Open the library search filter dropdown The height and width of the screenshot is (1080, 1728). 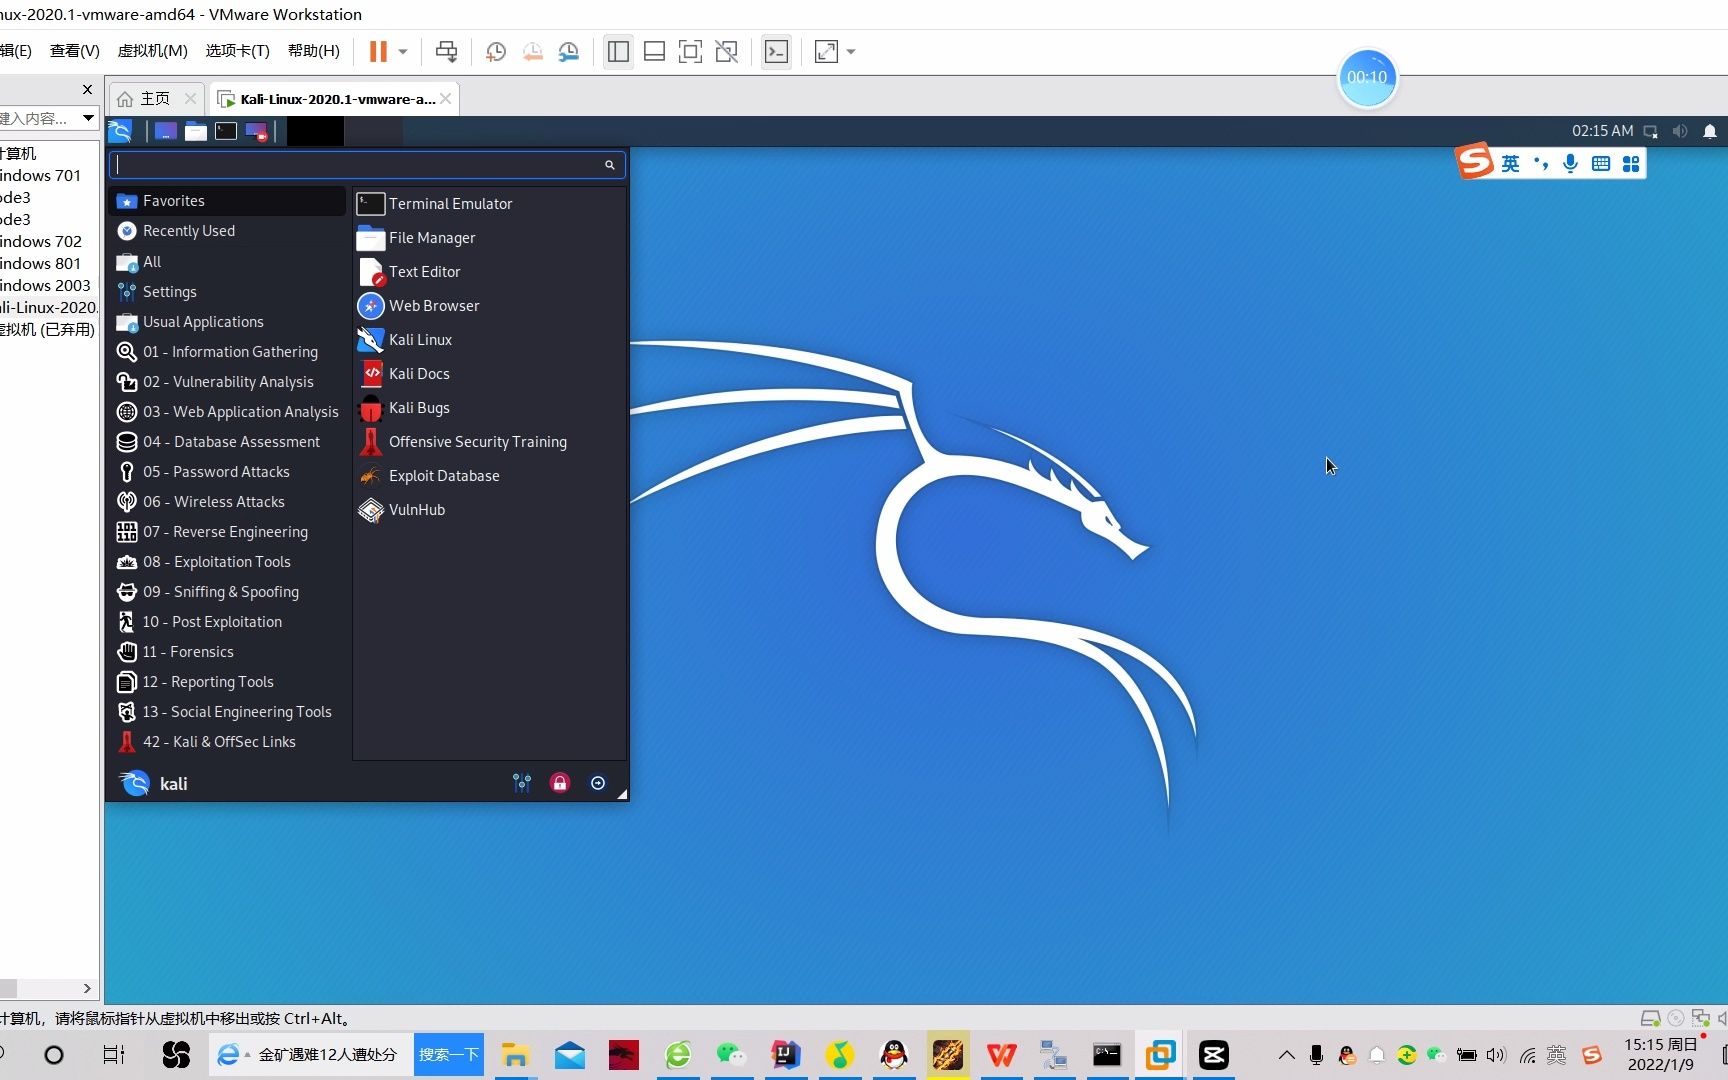point(88,118)
